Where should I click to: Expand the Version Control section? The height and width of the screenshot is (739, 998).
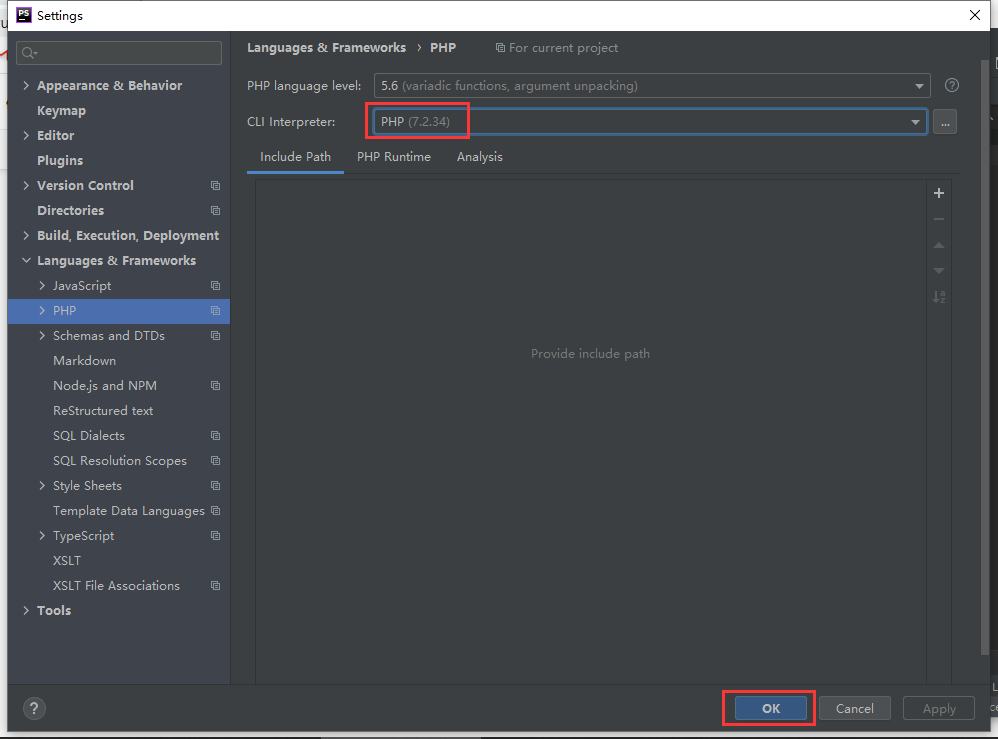[26, 185]
